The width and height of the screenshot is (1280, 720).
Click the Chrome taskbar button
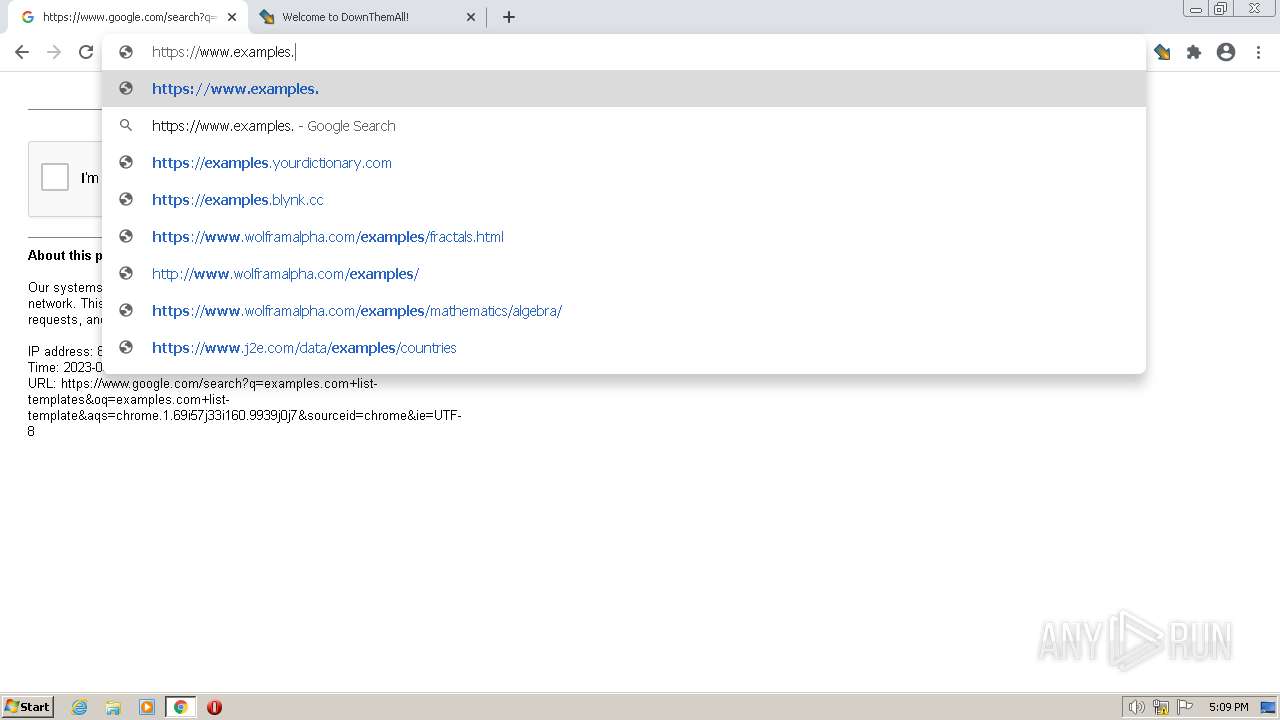(180, 707)
